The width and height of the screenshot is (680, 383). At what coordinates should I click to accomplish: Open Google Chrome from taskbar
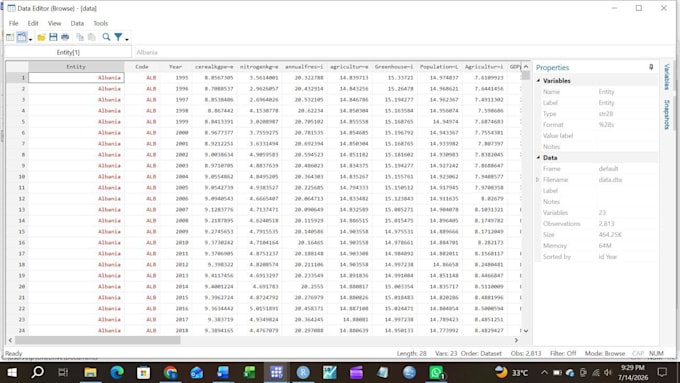[170, 372]
